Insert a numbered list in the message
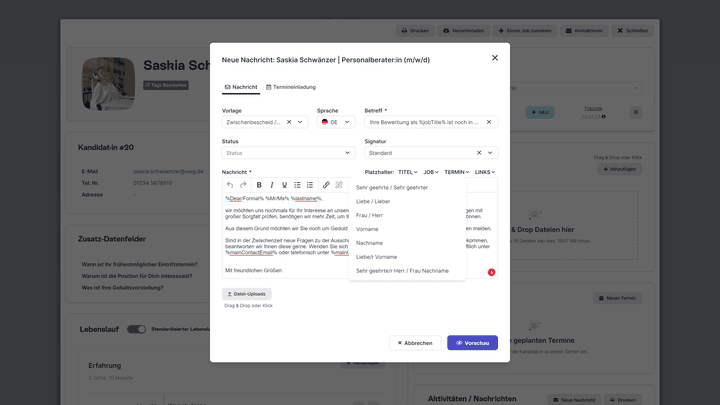This screenshot has width=720, height=405. 311,185
